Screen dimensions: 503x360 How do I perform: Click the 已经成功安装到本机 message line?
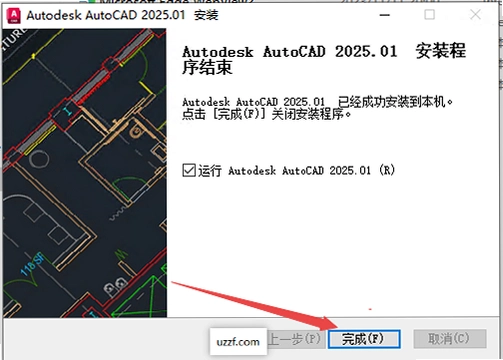pyautogui.click(x=317, y=102)
